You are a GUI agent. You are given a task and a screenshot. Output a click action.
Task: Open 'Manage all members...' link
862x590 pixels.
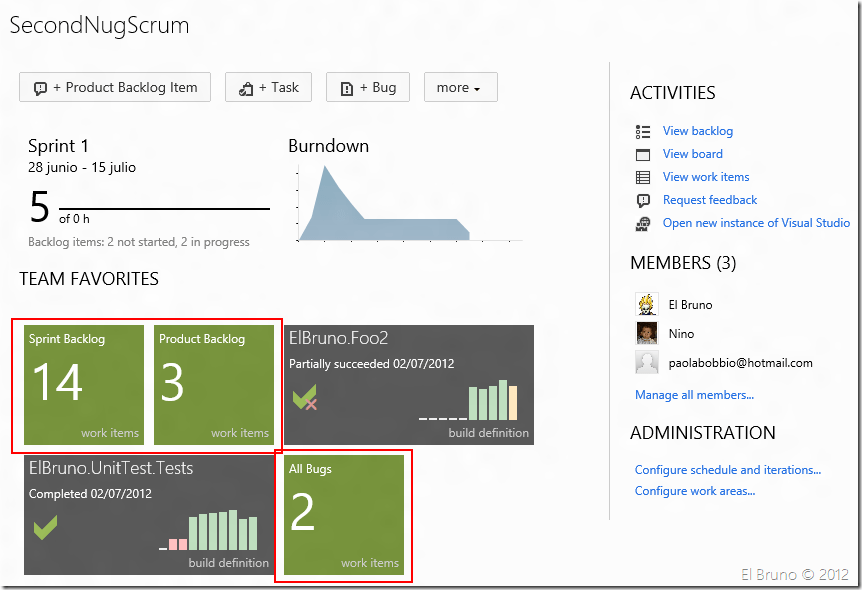(694, 395)
